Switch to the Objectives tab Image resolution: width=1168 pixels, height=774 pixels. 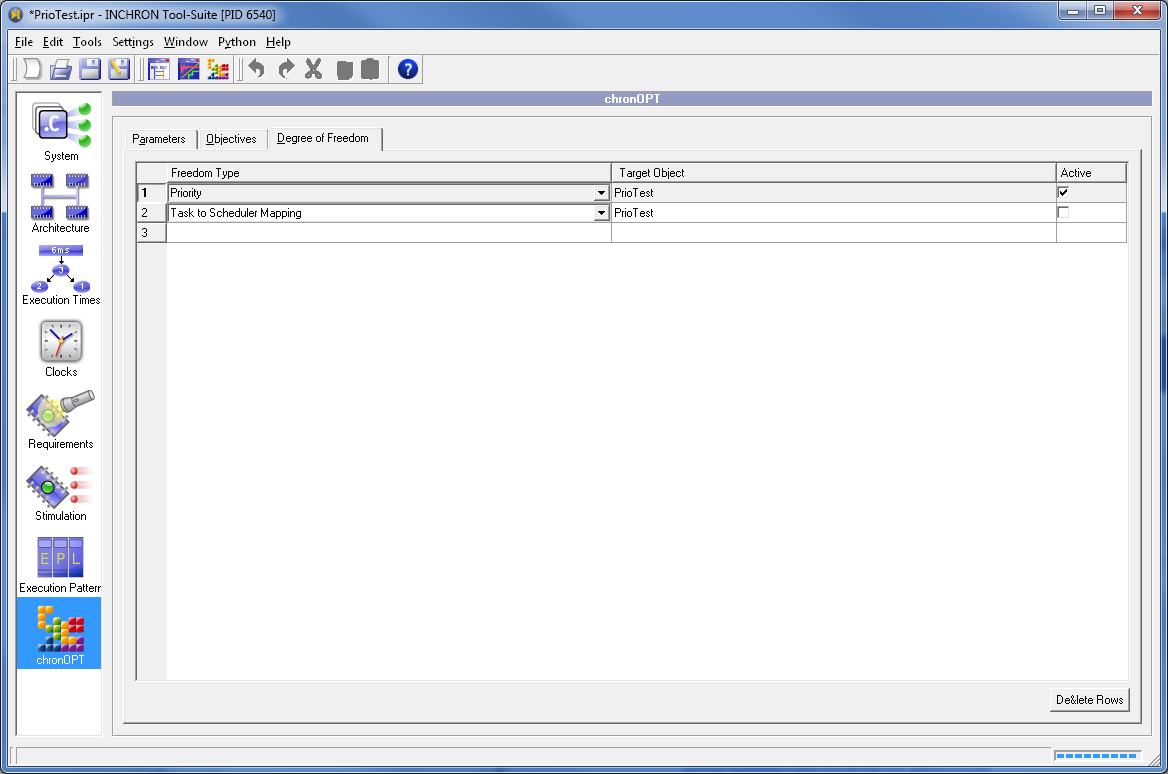click(231, 139)
